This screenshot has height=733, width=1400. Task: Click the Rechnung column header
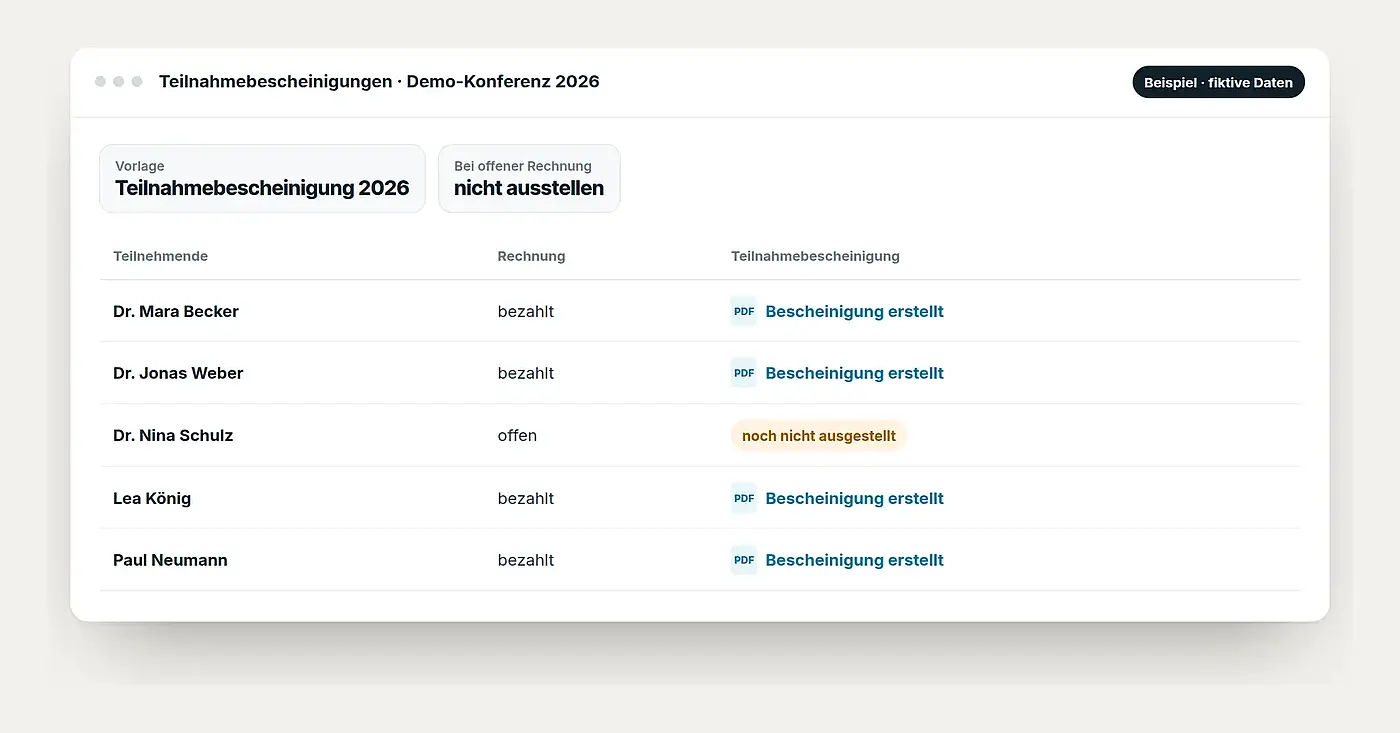click(x=531, y=256)
